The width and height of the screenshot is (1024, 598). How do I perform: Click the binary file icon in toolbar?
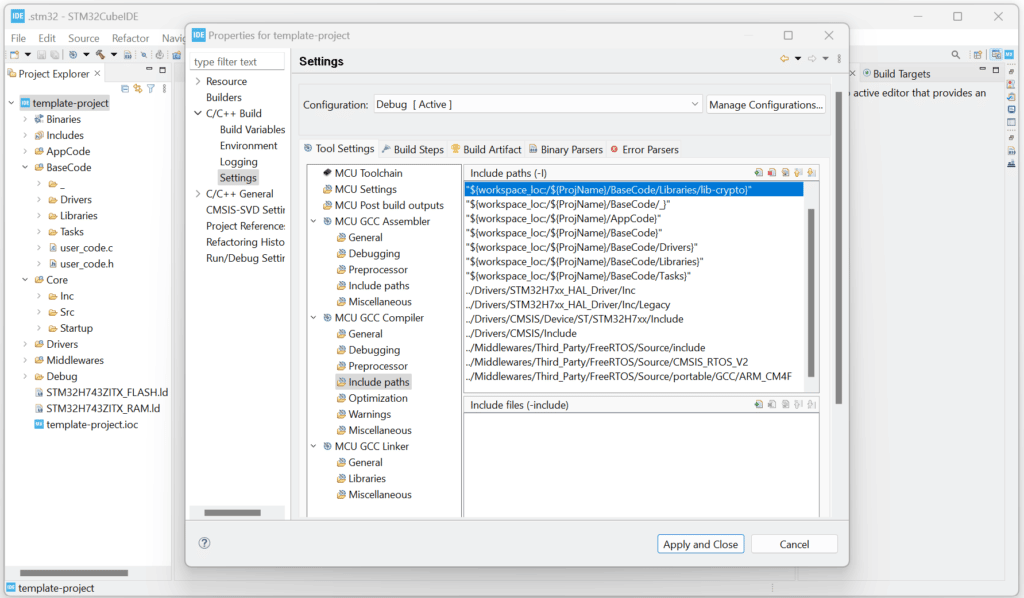pos(127,55)
